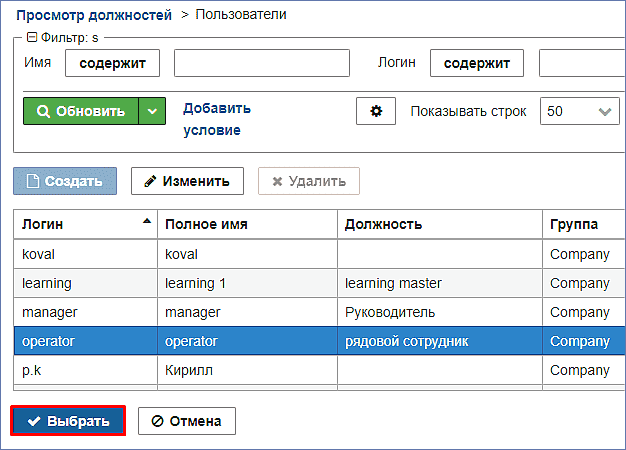Sort by the Группа column header
Viewport: 626px width, 450px height.
pos(584,224)
